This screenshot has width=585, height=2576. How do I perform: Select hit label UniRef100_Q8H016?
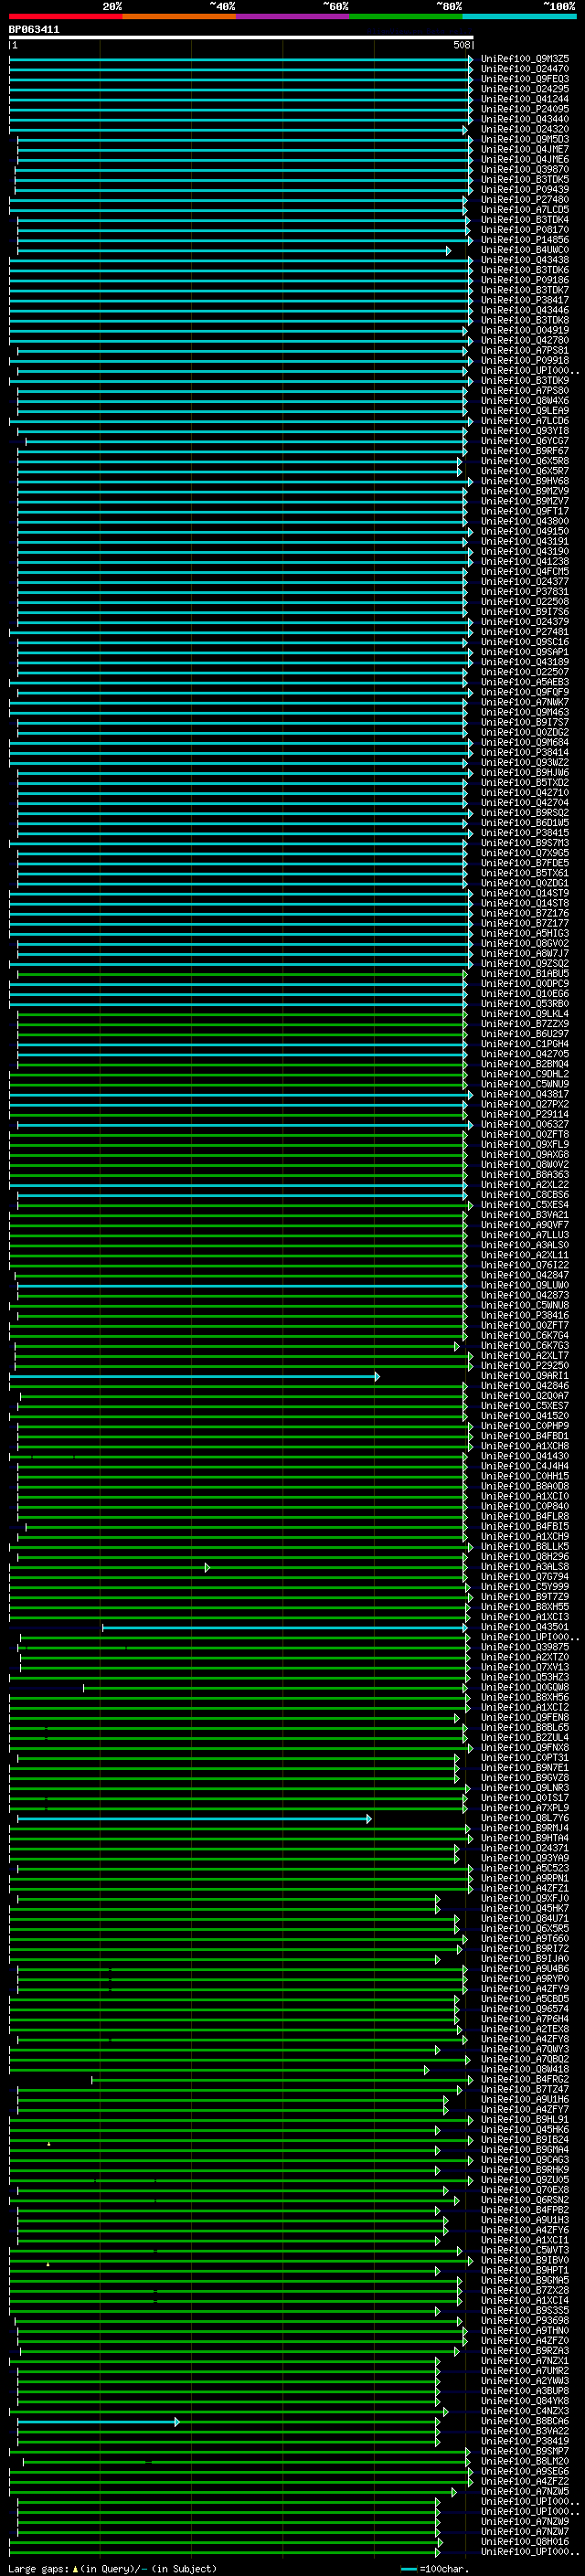pyautogui.click(x=525, y=2541)
